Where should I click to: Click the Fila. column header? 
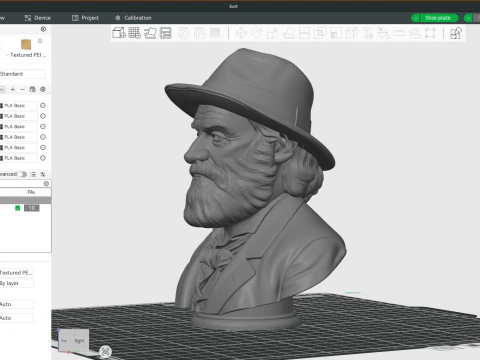(x=32, y=192)
